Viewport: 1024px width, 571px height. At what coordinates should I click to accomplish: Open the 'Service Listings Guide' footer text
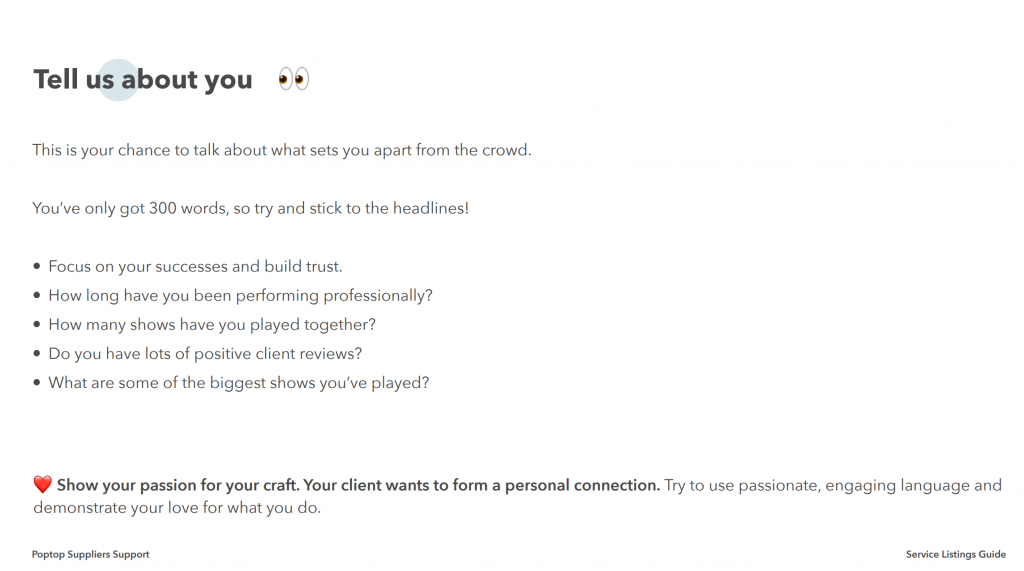955,554
